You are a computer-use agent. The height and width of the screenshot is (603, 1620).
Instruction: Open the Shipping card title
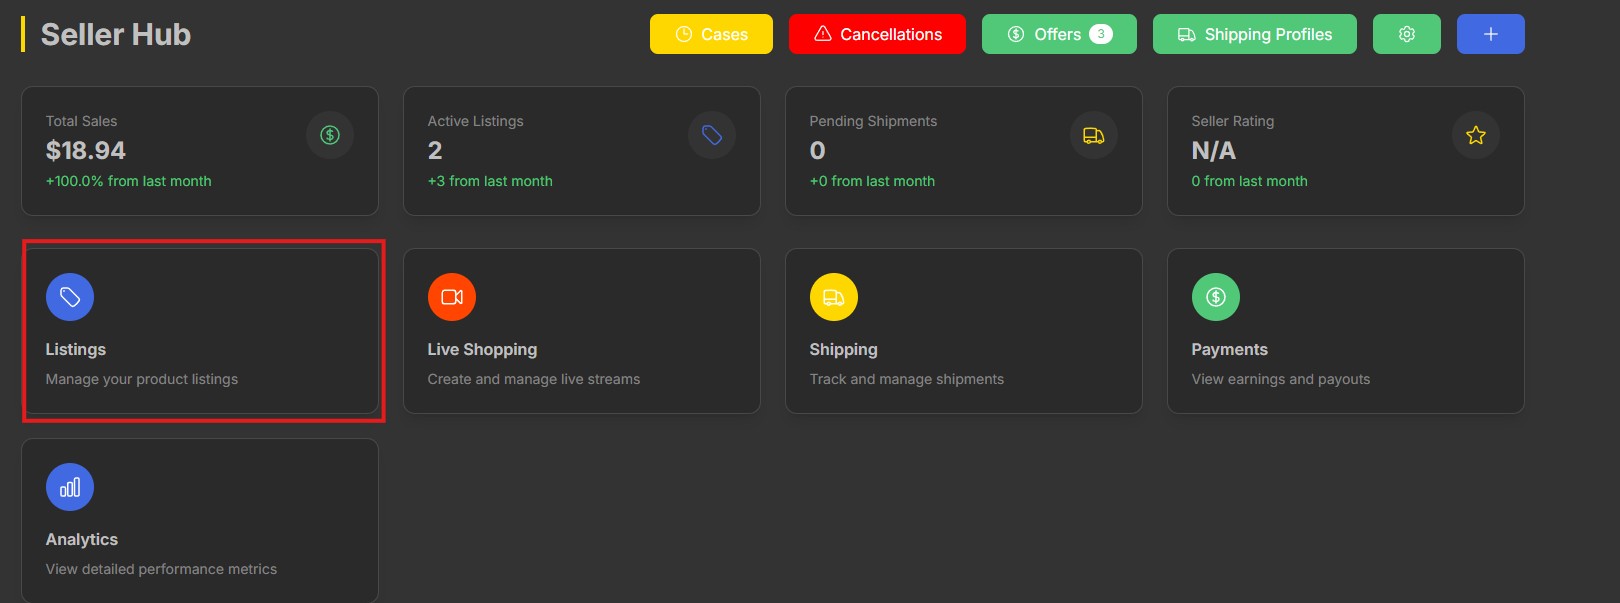click(843, 349)
